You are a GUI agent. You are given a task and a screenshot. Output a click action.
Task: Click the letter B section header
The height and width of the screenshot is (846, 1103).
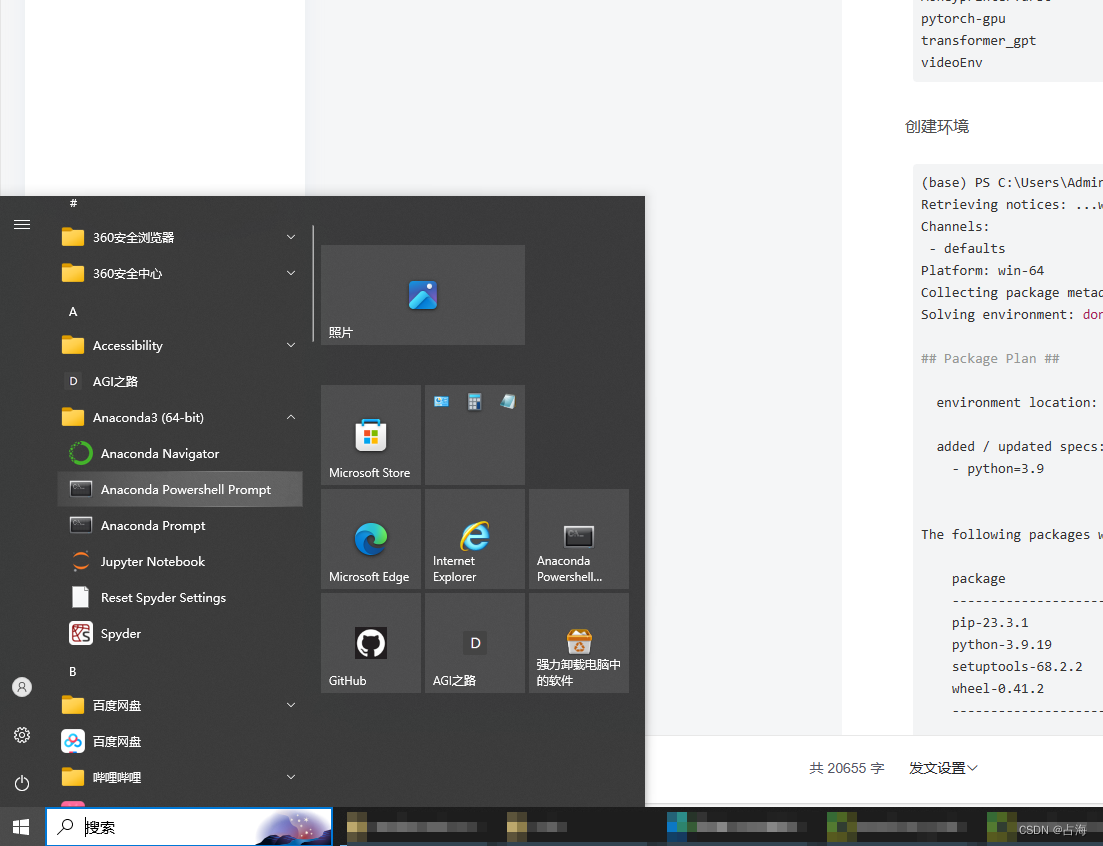coord(73,672)
